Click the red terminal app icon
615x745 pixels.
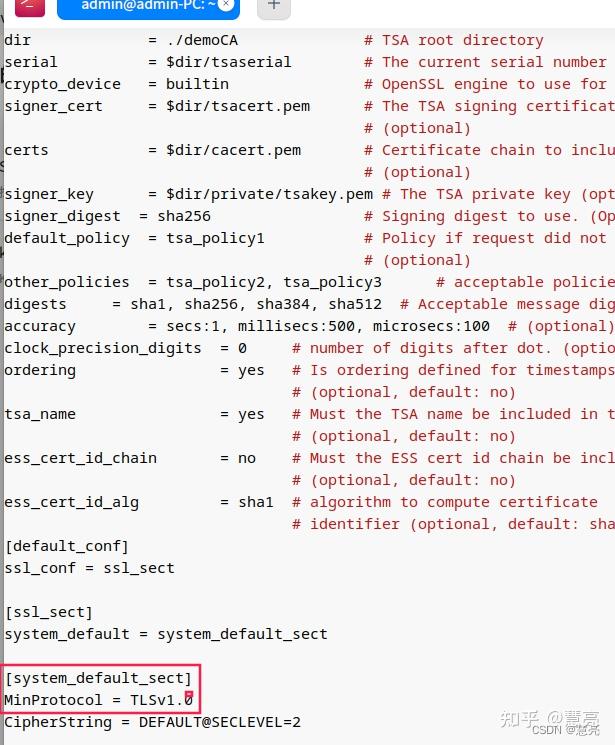click(x=30, y=7)
